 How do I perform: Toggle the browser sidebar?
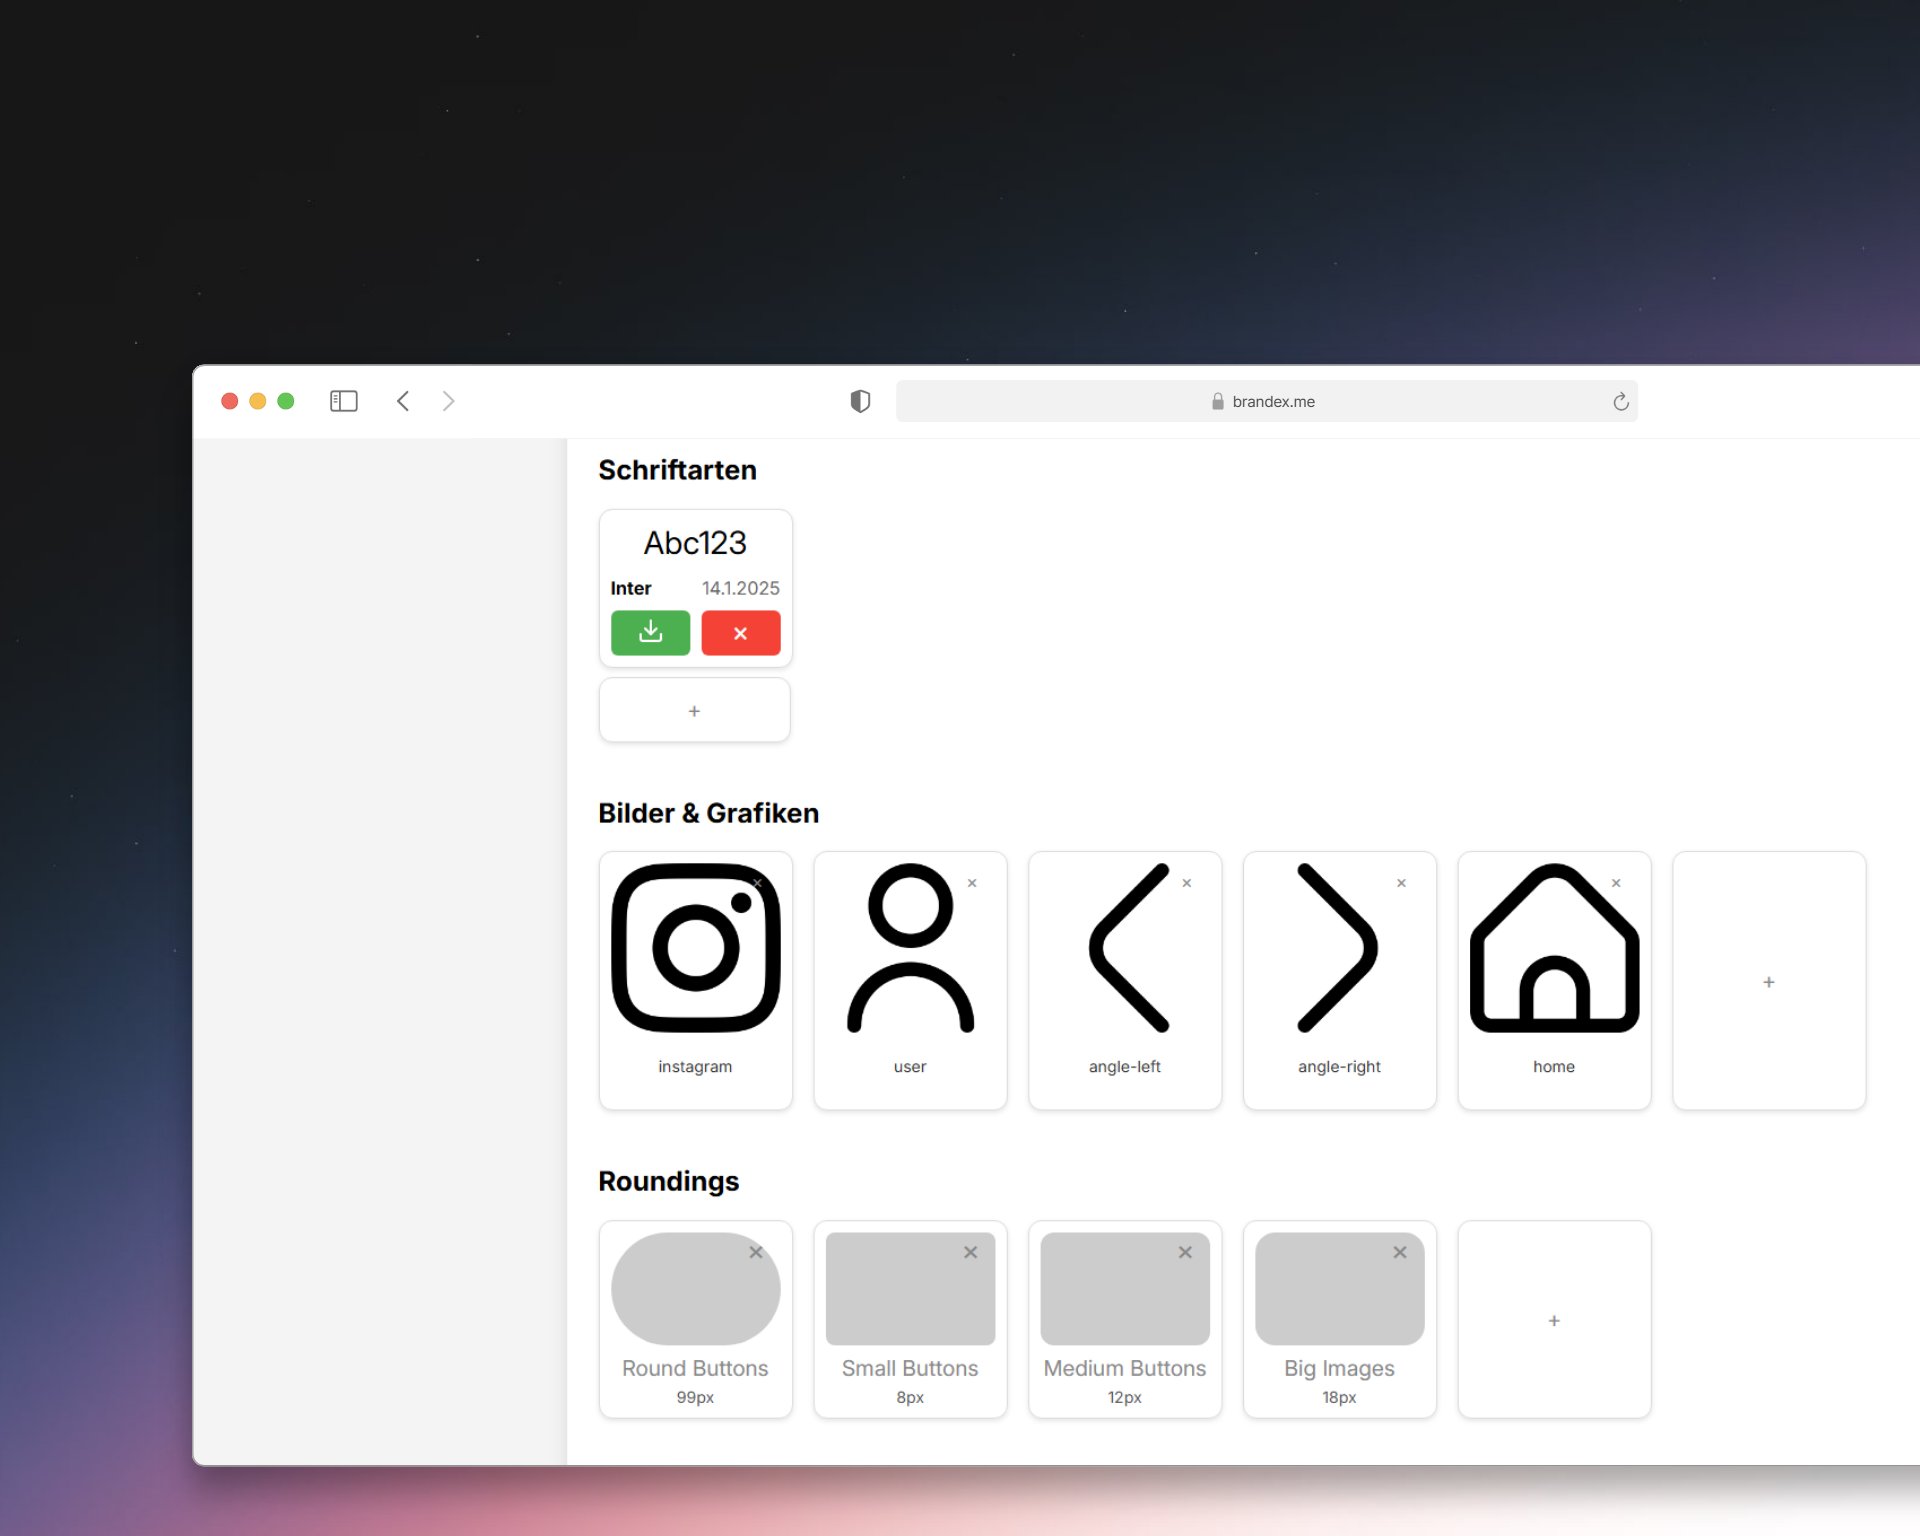(x=343, y=401)
